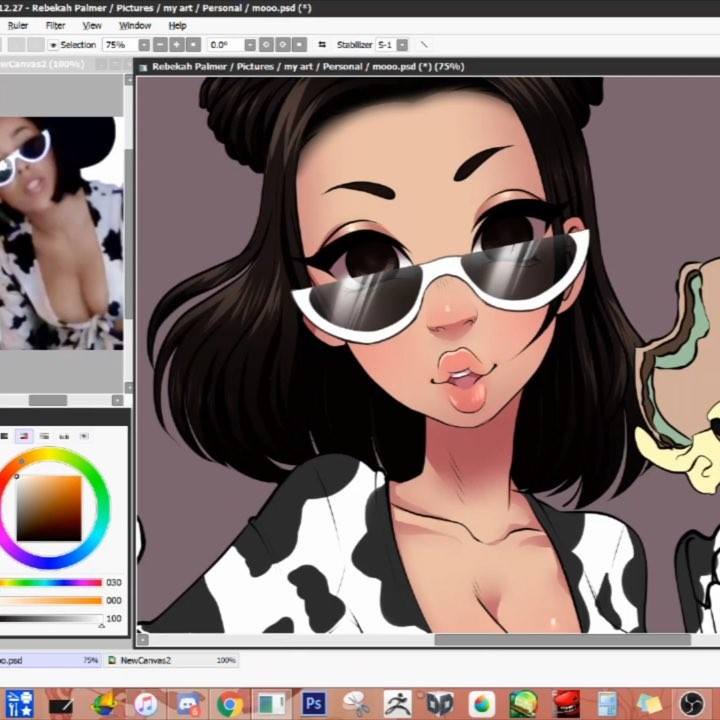The width and height of the screenshot is (720, 720).
Task: Reset the canvas zoom level
Action: [194, 45]
